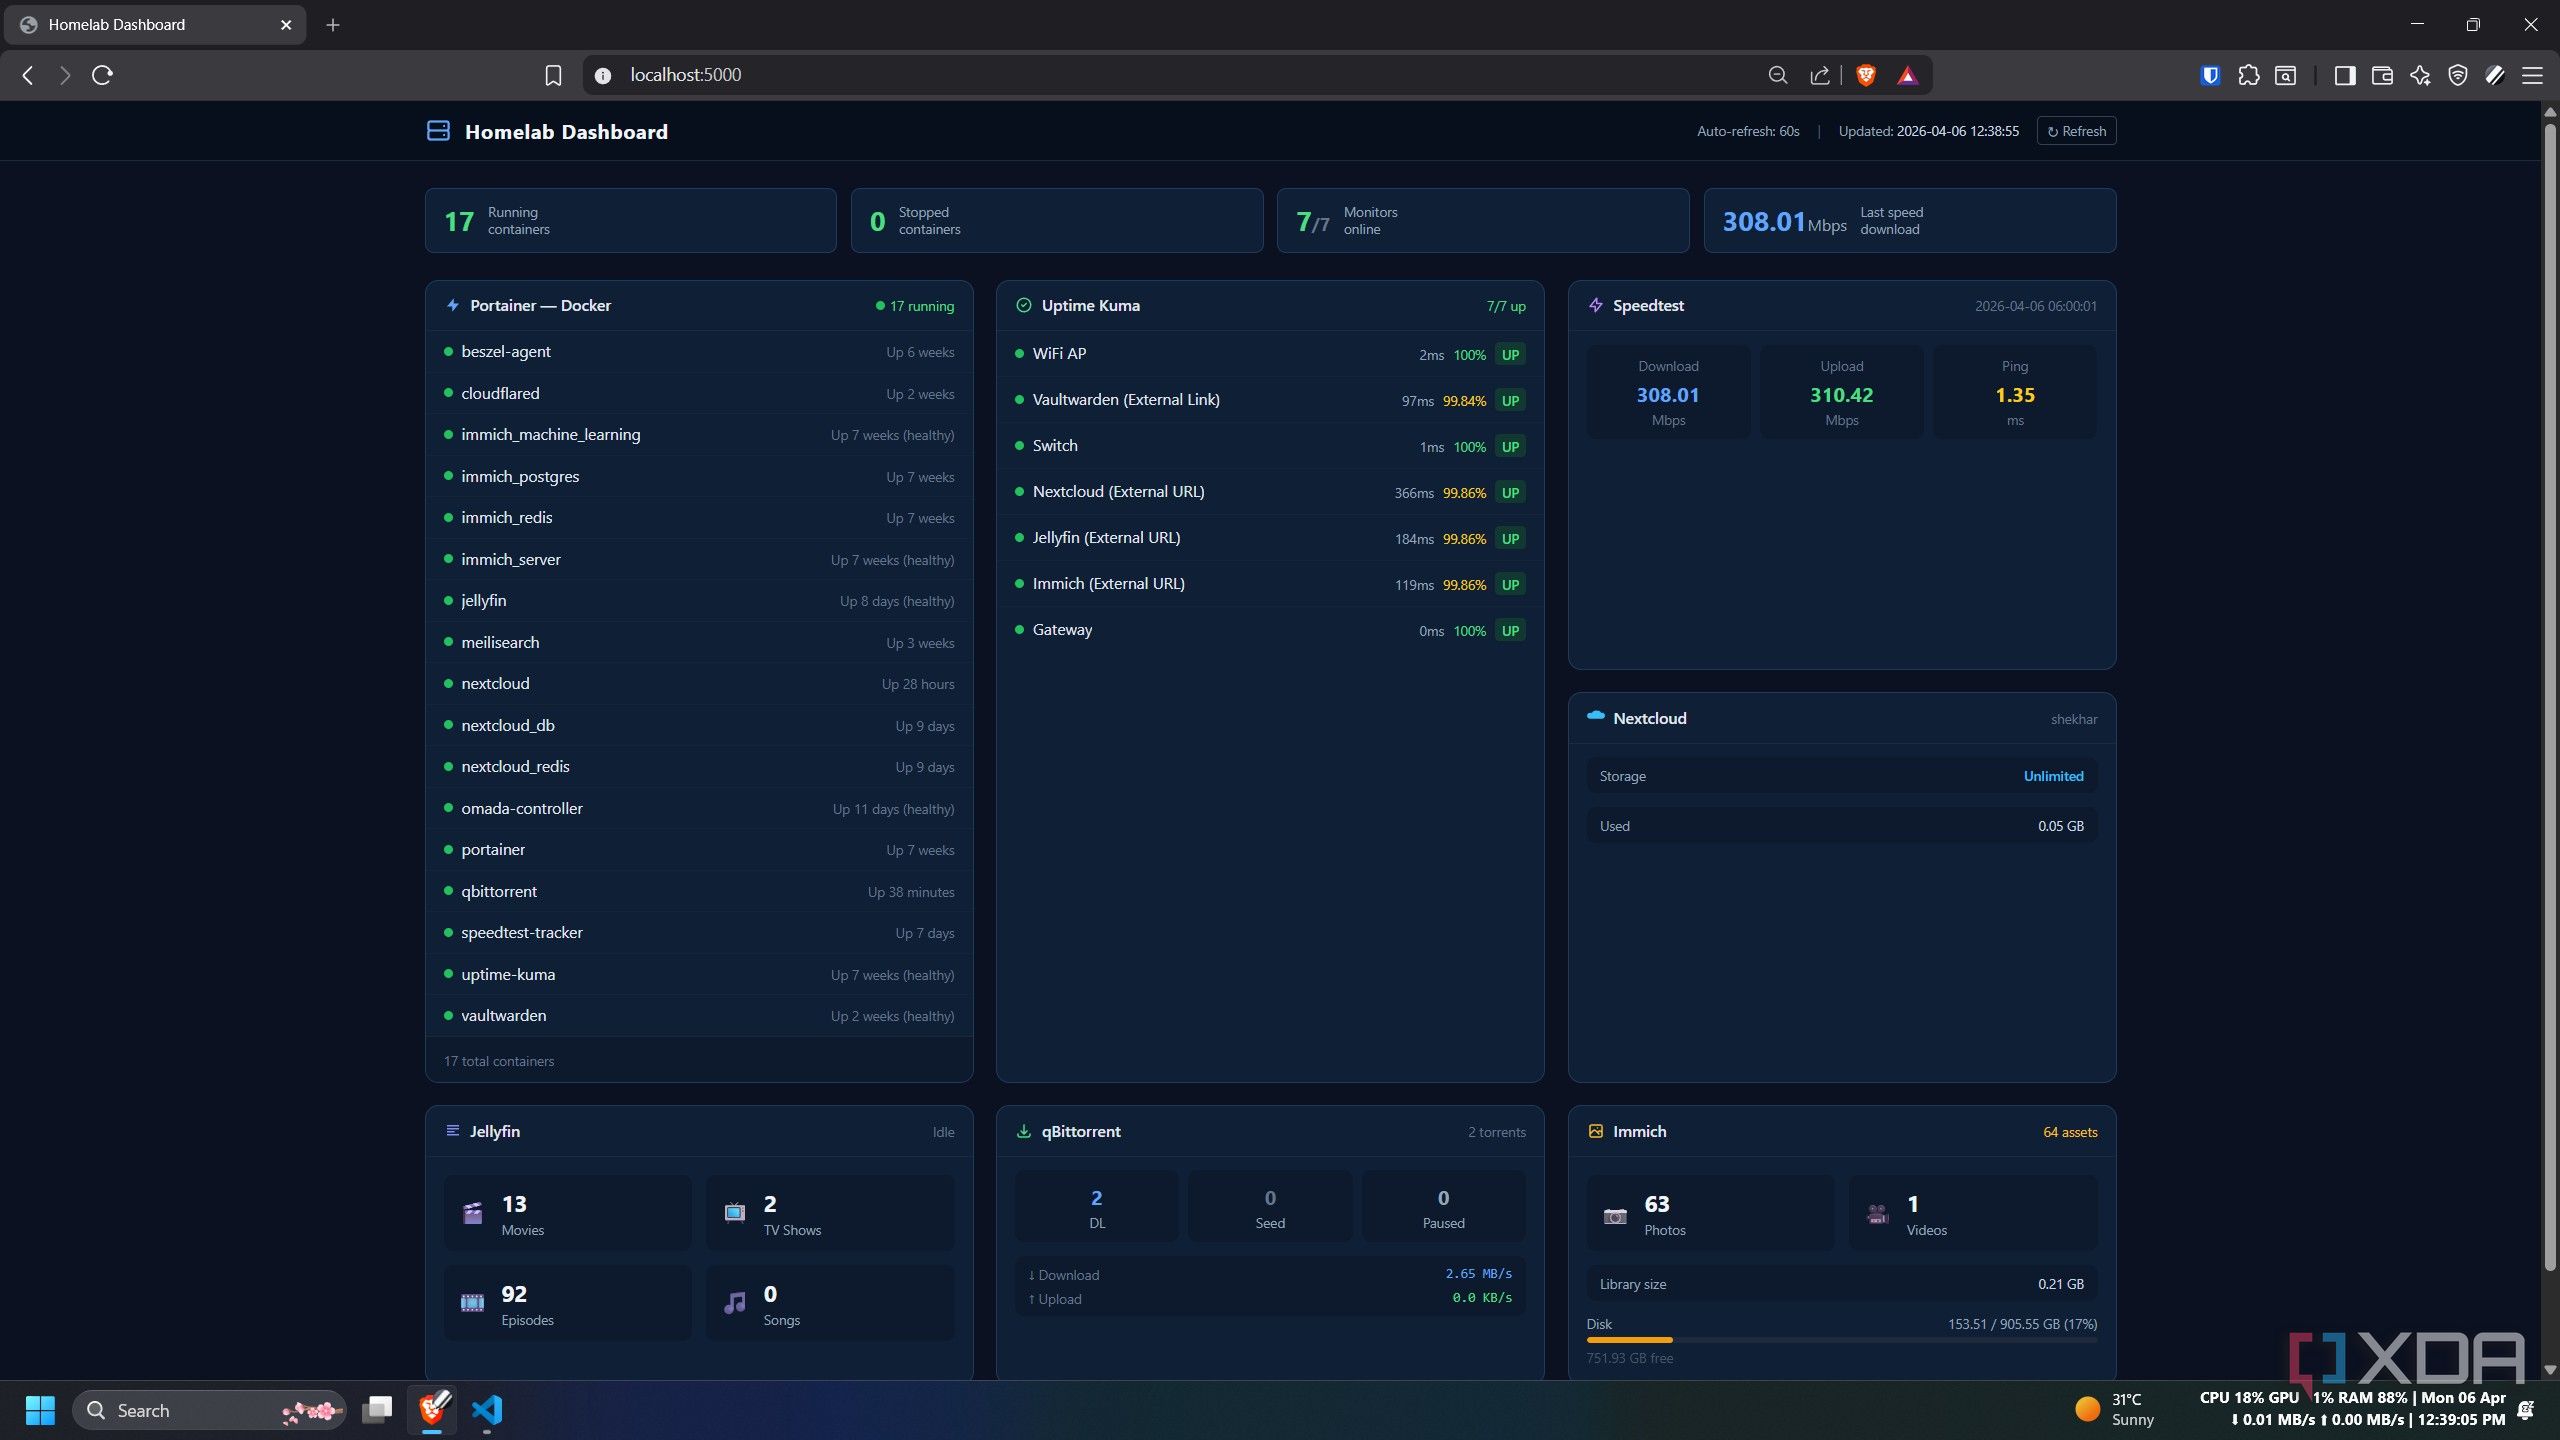Click the taskbar Search box
Image resolution: width=2560 pixels, height=1440 pixels.
[x=209, y=1410]
